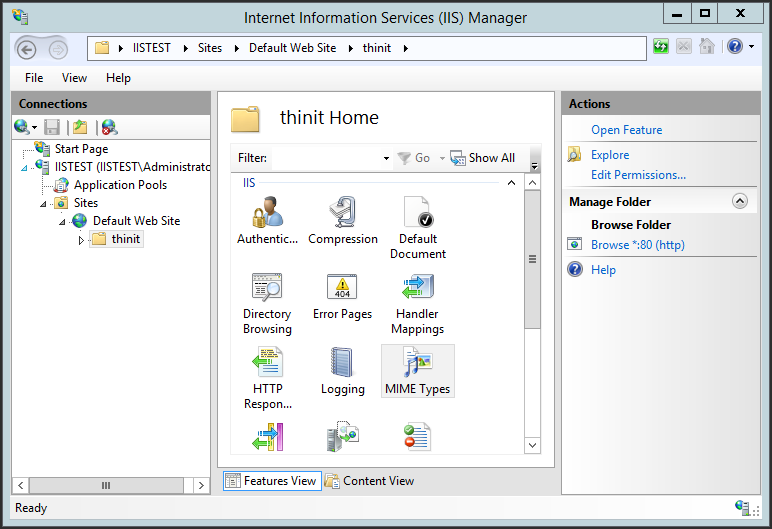This screenshot has width=772, height=529.
Task: Select Application Pools tree item
Action: [x=120, y=185]
